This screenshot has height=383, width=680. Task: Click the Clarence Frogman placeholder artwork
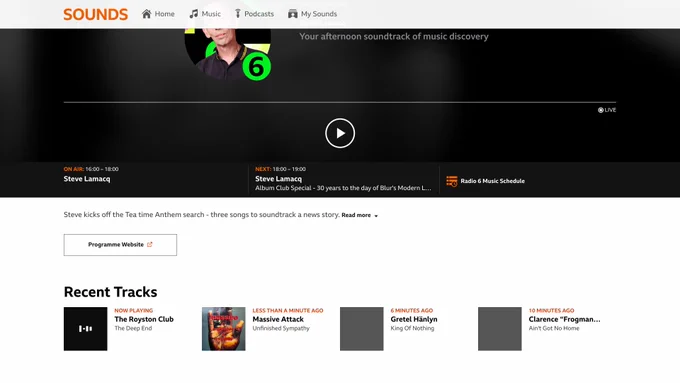click(x=500, y=329)
